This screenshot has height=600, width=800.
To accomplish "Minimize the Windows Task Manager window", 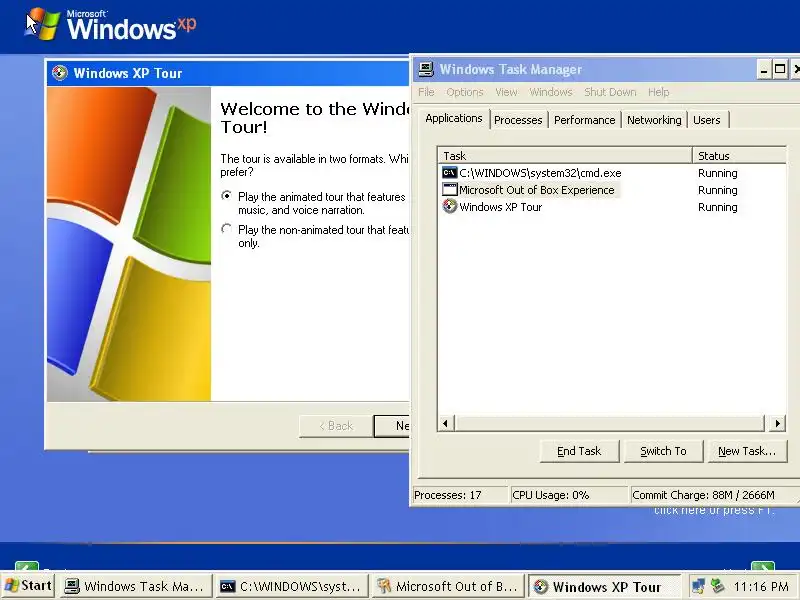I will click(764, 69).
